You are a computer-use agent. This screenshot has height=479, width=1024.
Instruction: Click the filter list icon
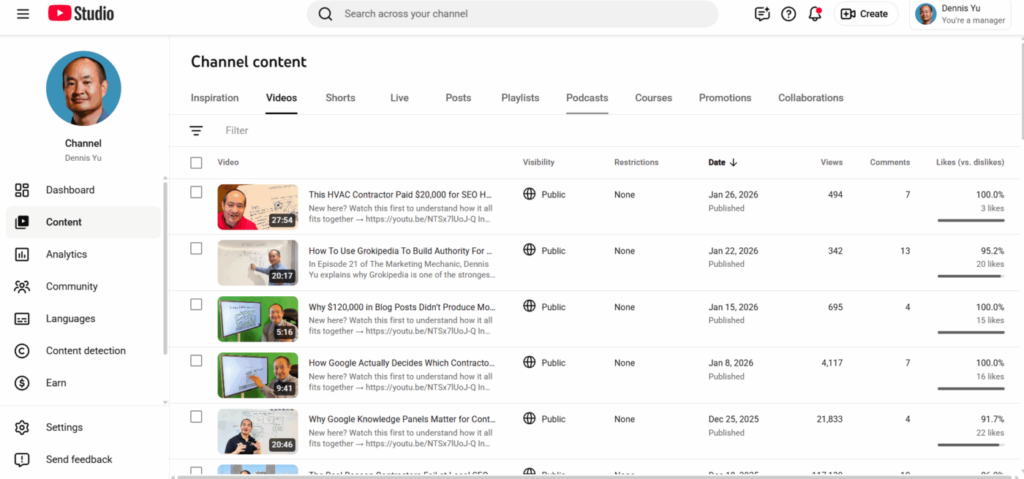(x=196, y=130)
